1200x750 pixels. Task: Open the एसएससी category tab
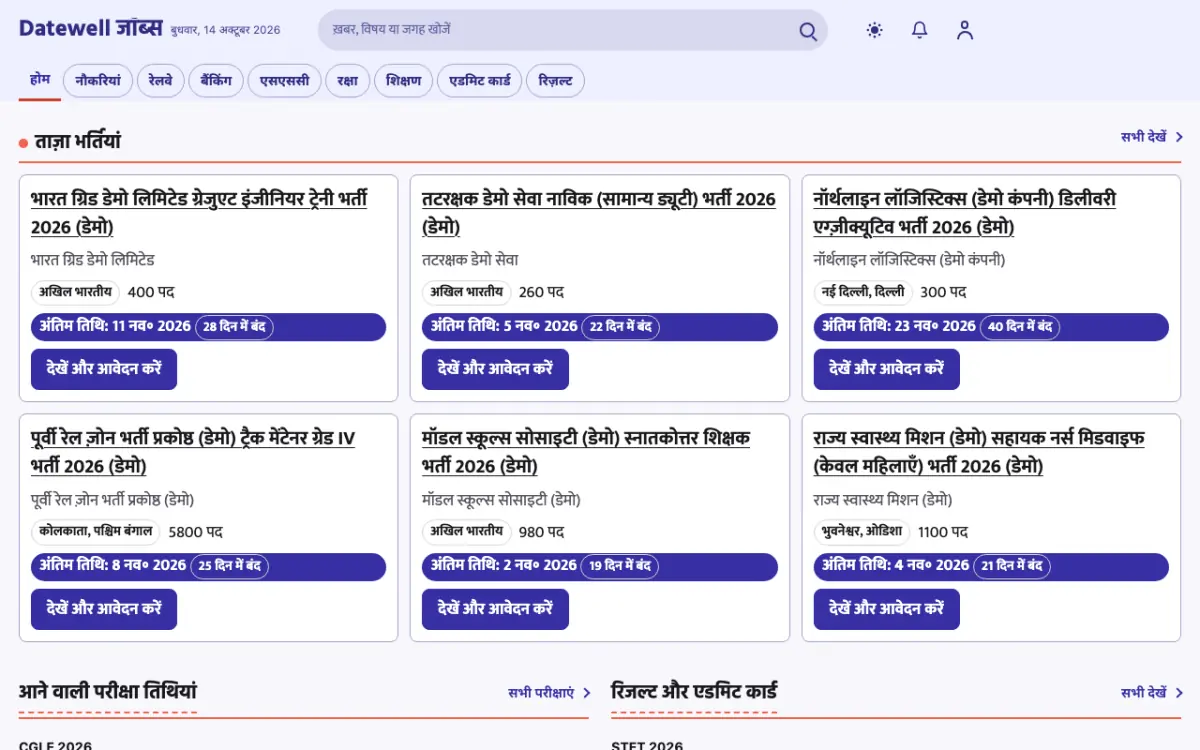point(285,81)
